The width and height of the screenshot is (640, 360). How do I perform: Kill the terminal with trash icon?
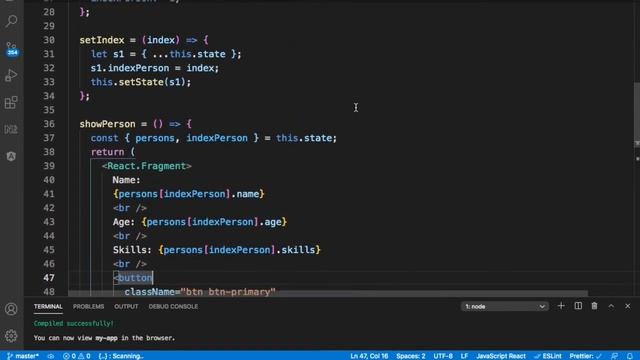(x=594, y=306)
